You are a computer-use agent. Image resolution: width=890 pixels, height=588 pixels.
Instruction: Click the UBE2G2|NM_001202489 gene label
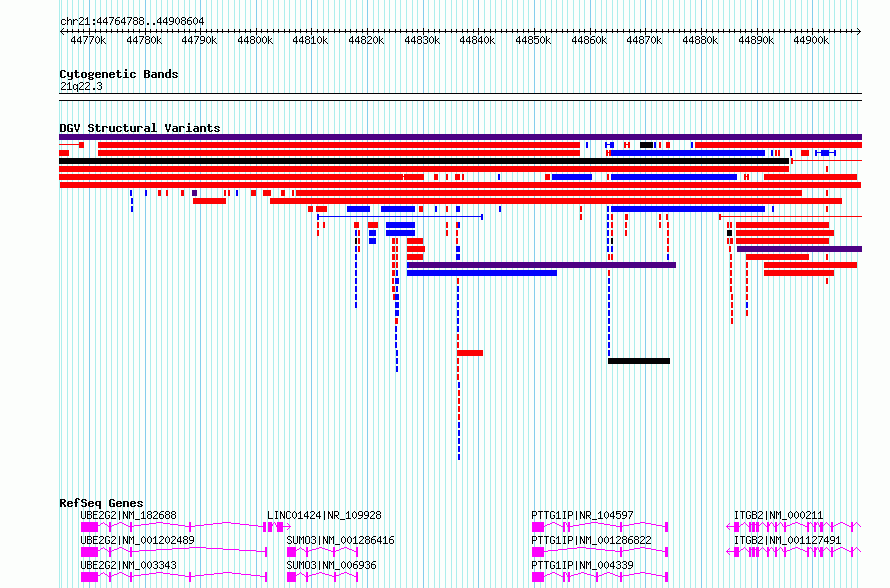[x=137, y=540]
